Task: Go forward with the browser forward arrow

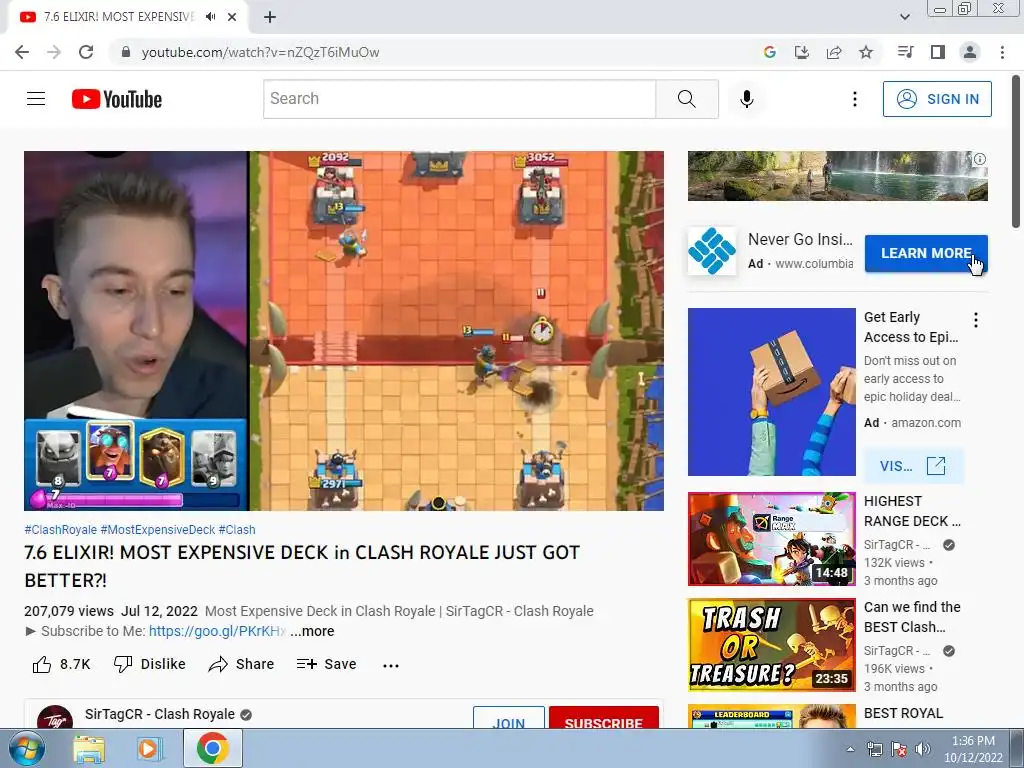Action: [54, 52]
